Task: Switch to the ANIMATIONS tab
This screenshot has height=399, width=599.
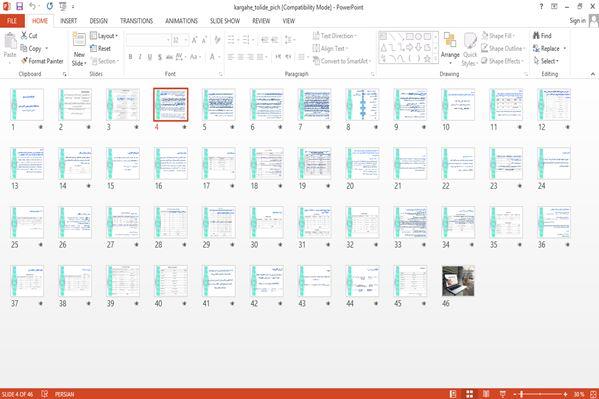Action: click(x=181, y=21)
